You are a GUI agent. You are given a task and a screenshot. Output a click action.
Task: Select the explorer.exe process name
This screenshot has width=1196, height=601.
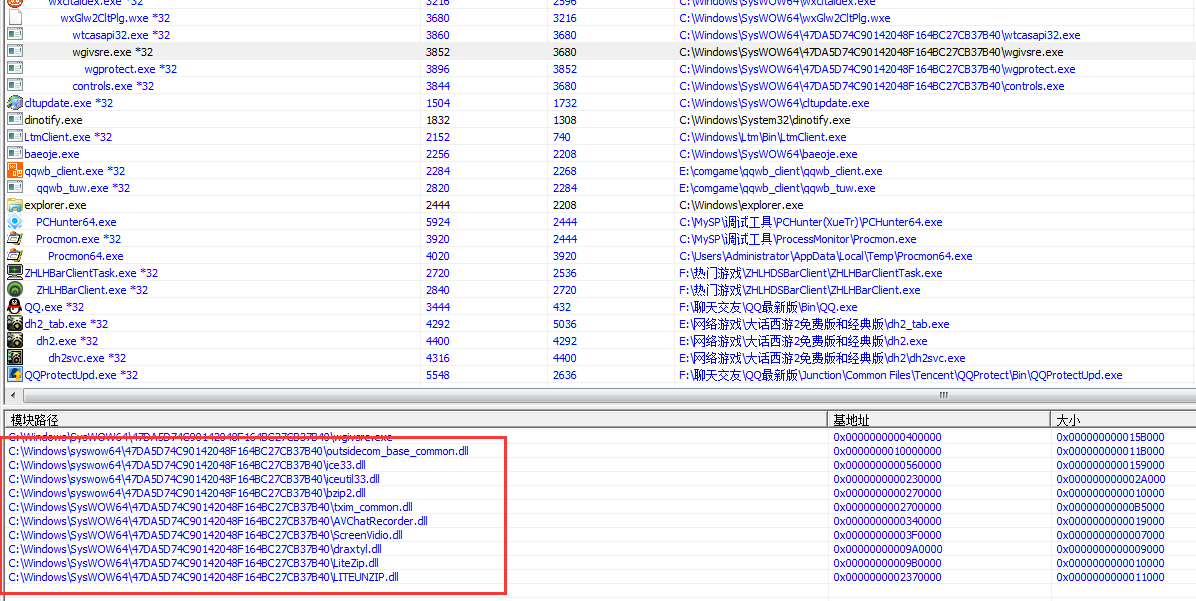click(56, 205)
